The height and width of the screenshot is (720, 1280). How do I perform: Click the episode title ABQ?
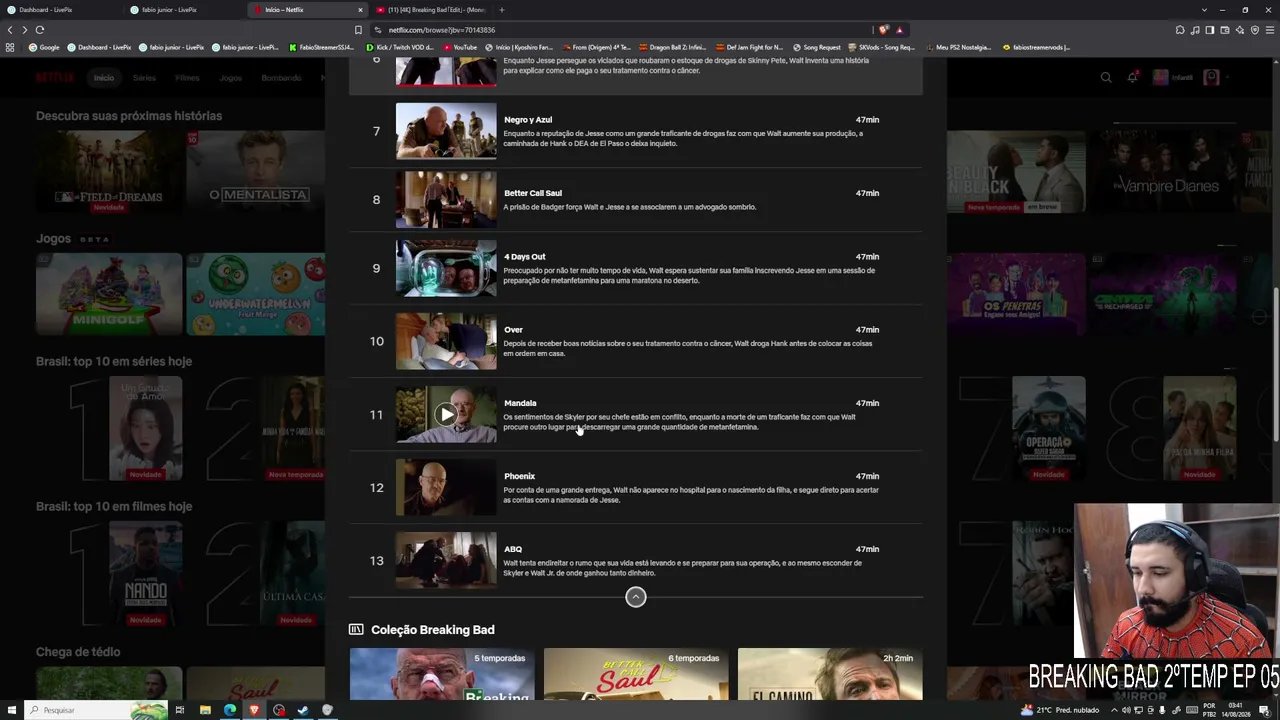click(x=513, y=549)
